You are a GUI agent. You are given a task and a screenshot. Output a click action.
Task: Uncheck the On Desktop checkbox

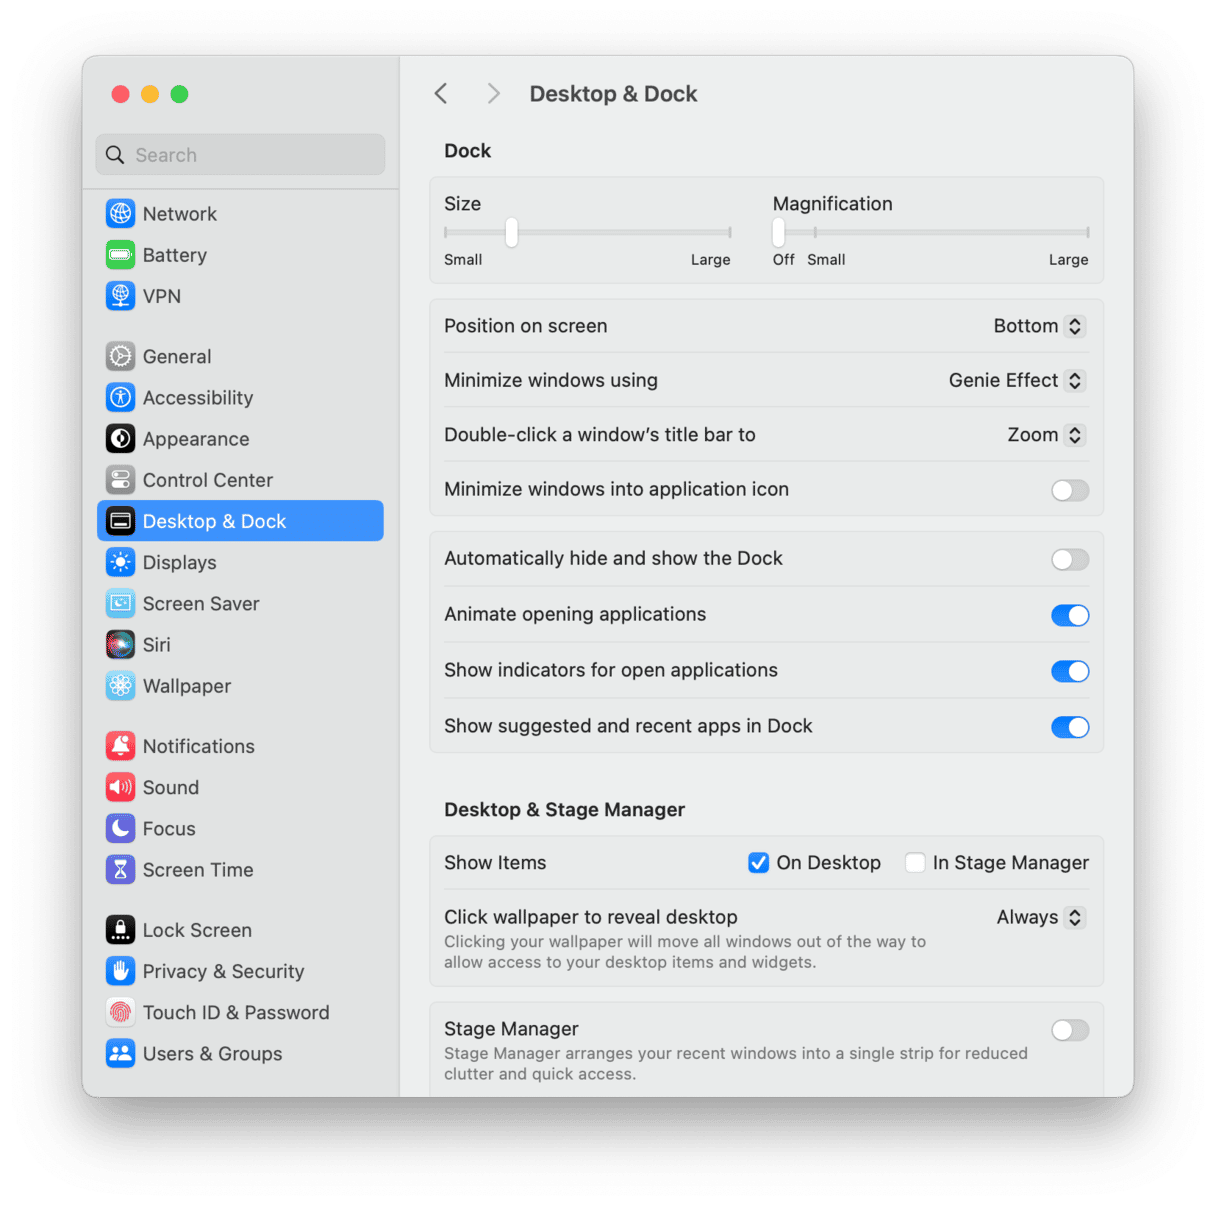point(758,863)
